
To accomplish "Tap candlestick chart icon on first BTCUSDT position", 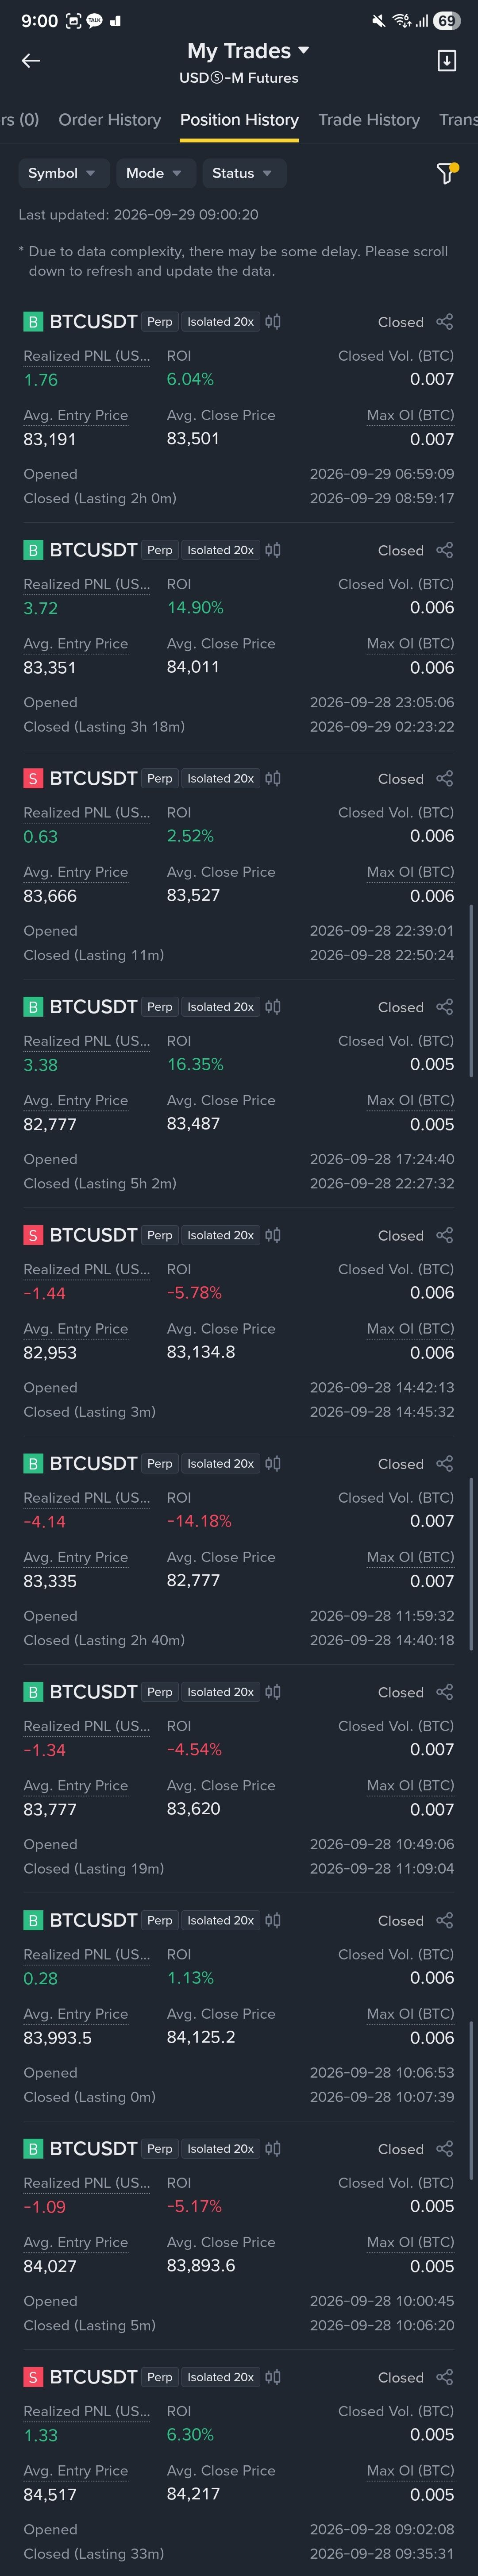I will 273,322.
